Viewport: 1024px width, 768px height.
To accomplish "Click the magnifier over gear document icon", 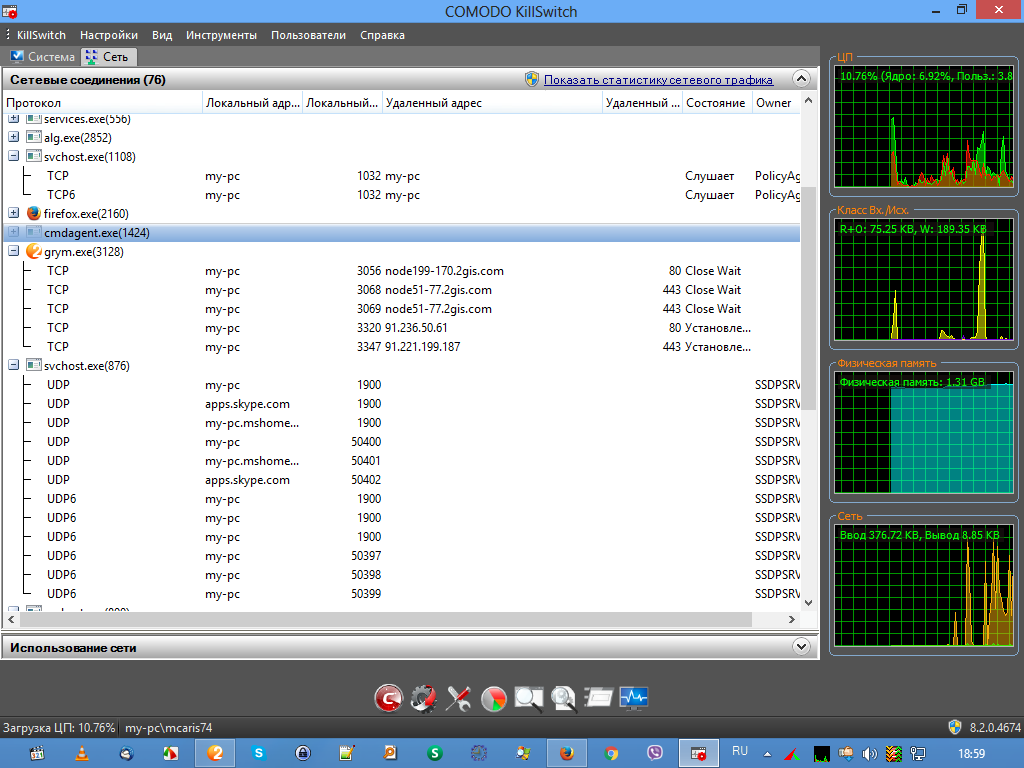I will [x=564, y=698].
